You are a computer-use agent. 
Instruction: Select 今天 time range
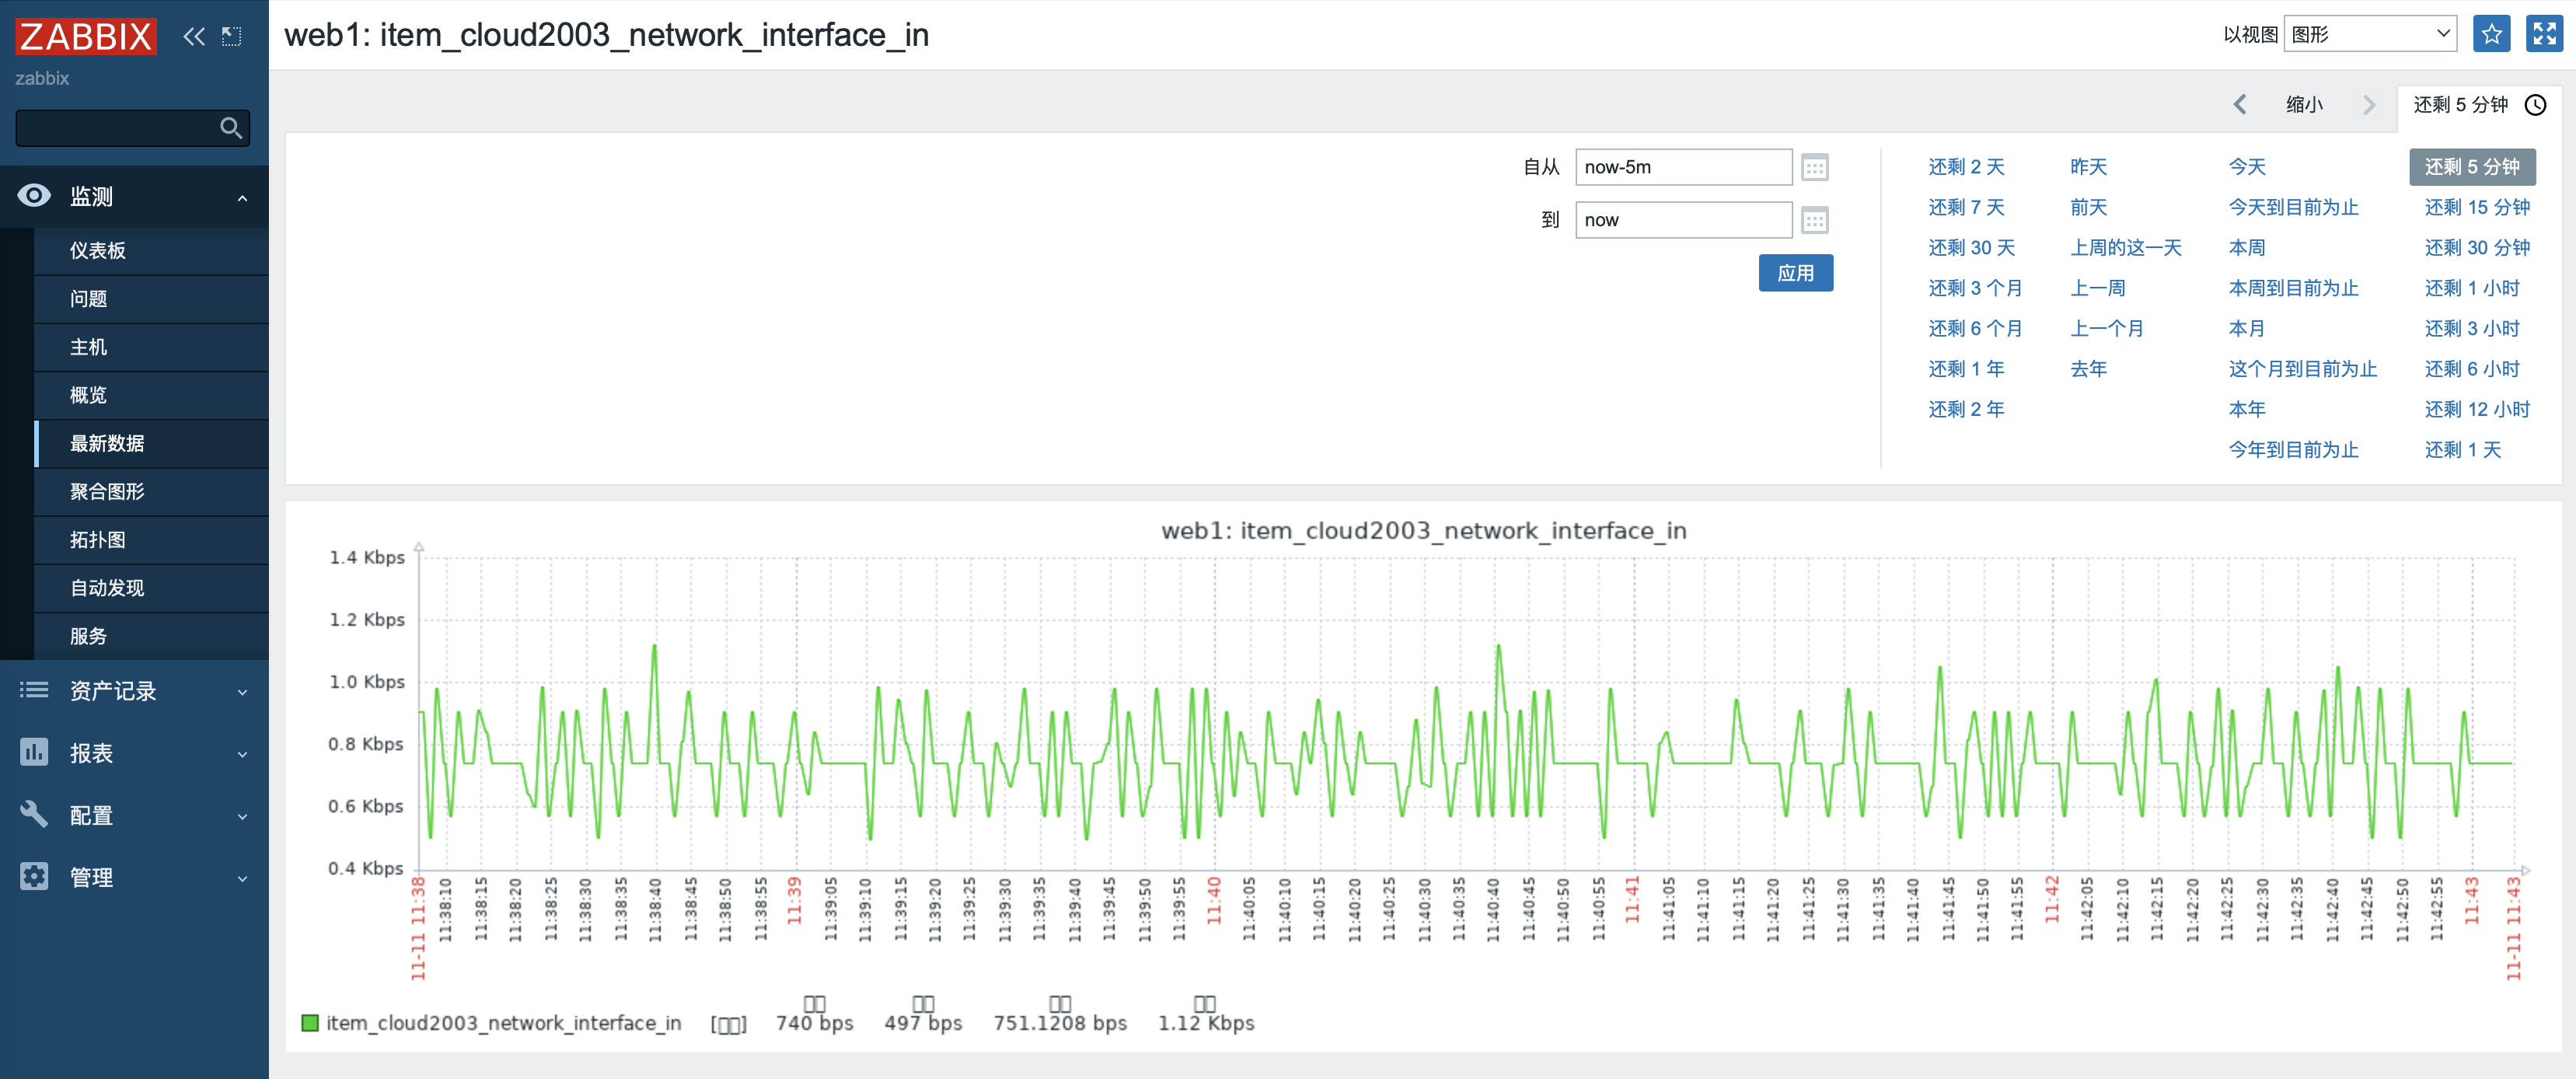pos(2247,167)
